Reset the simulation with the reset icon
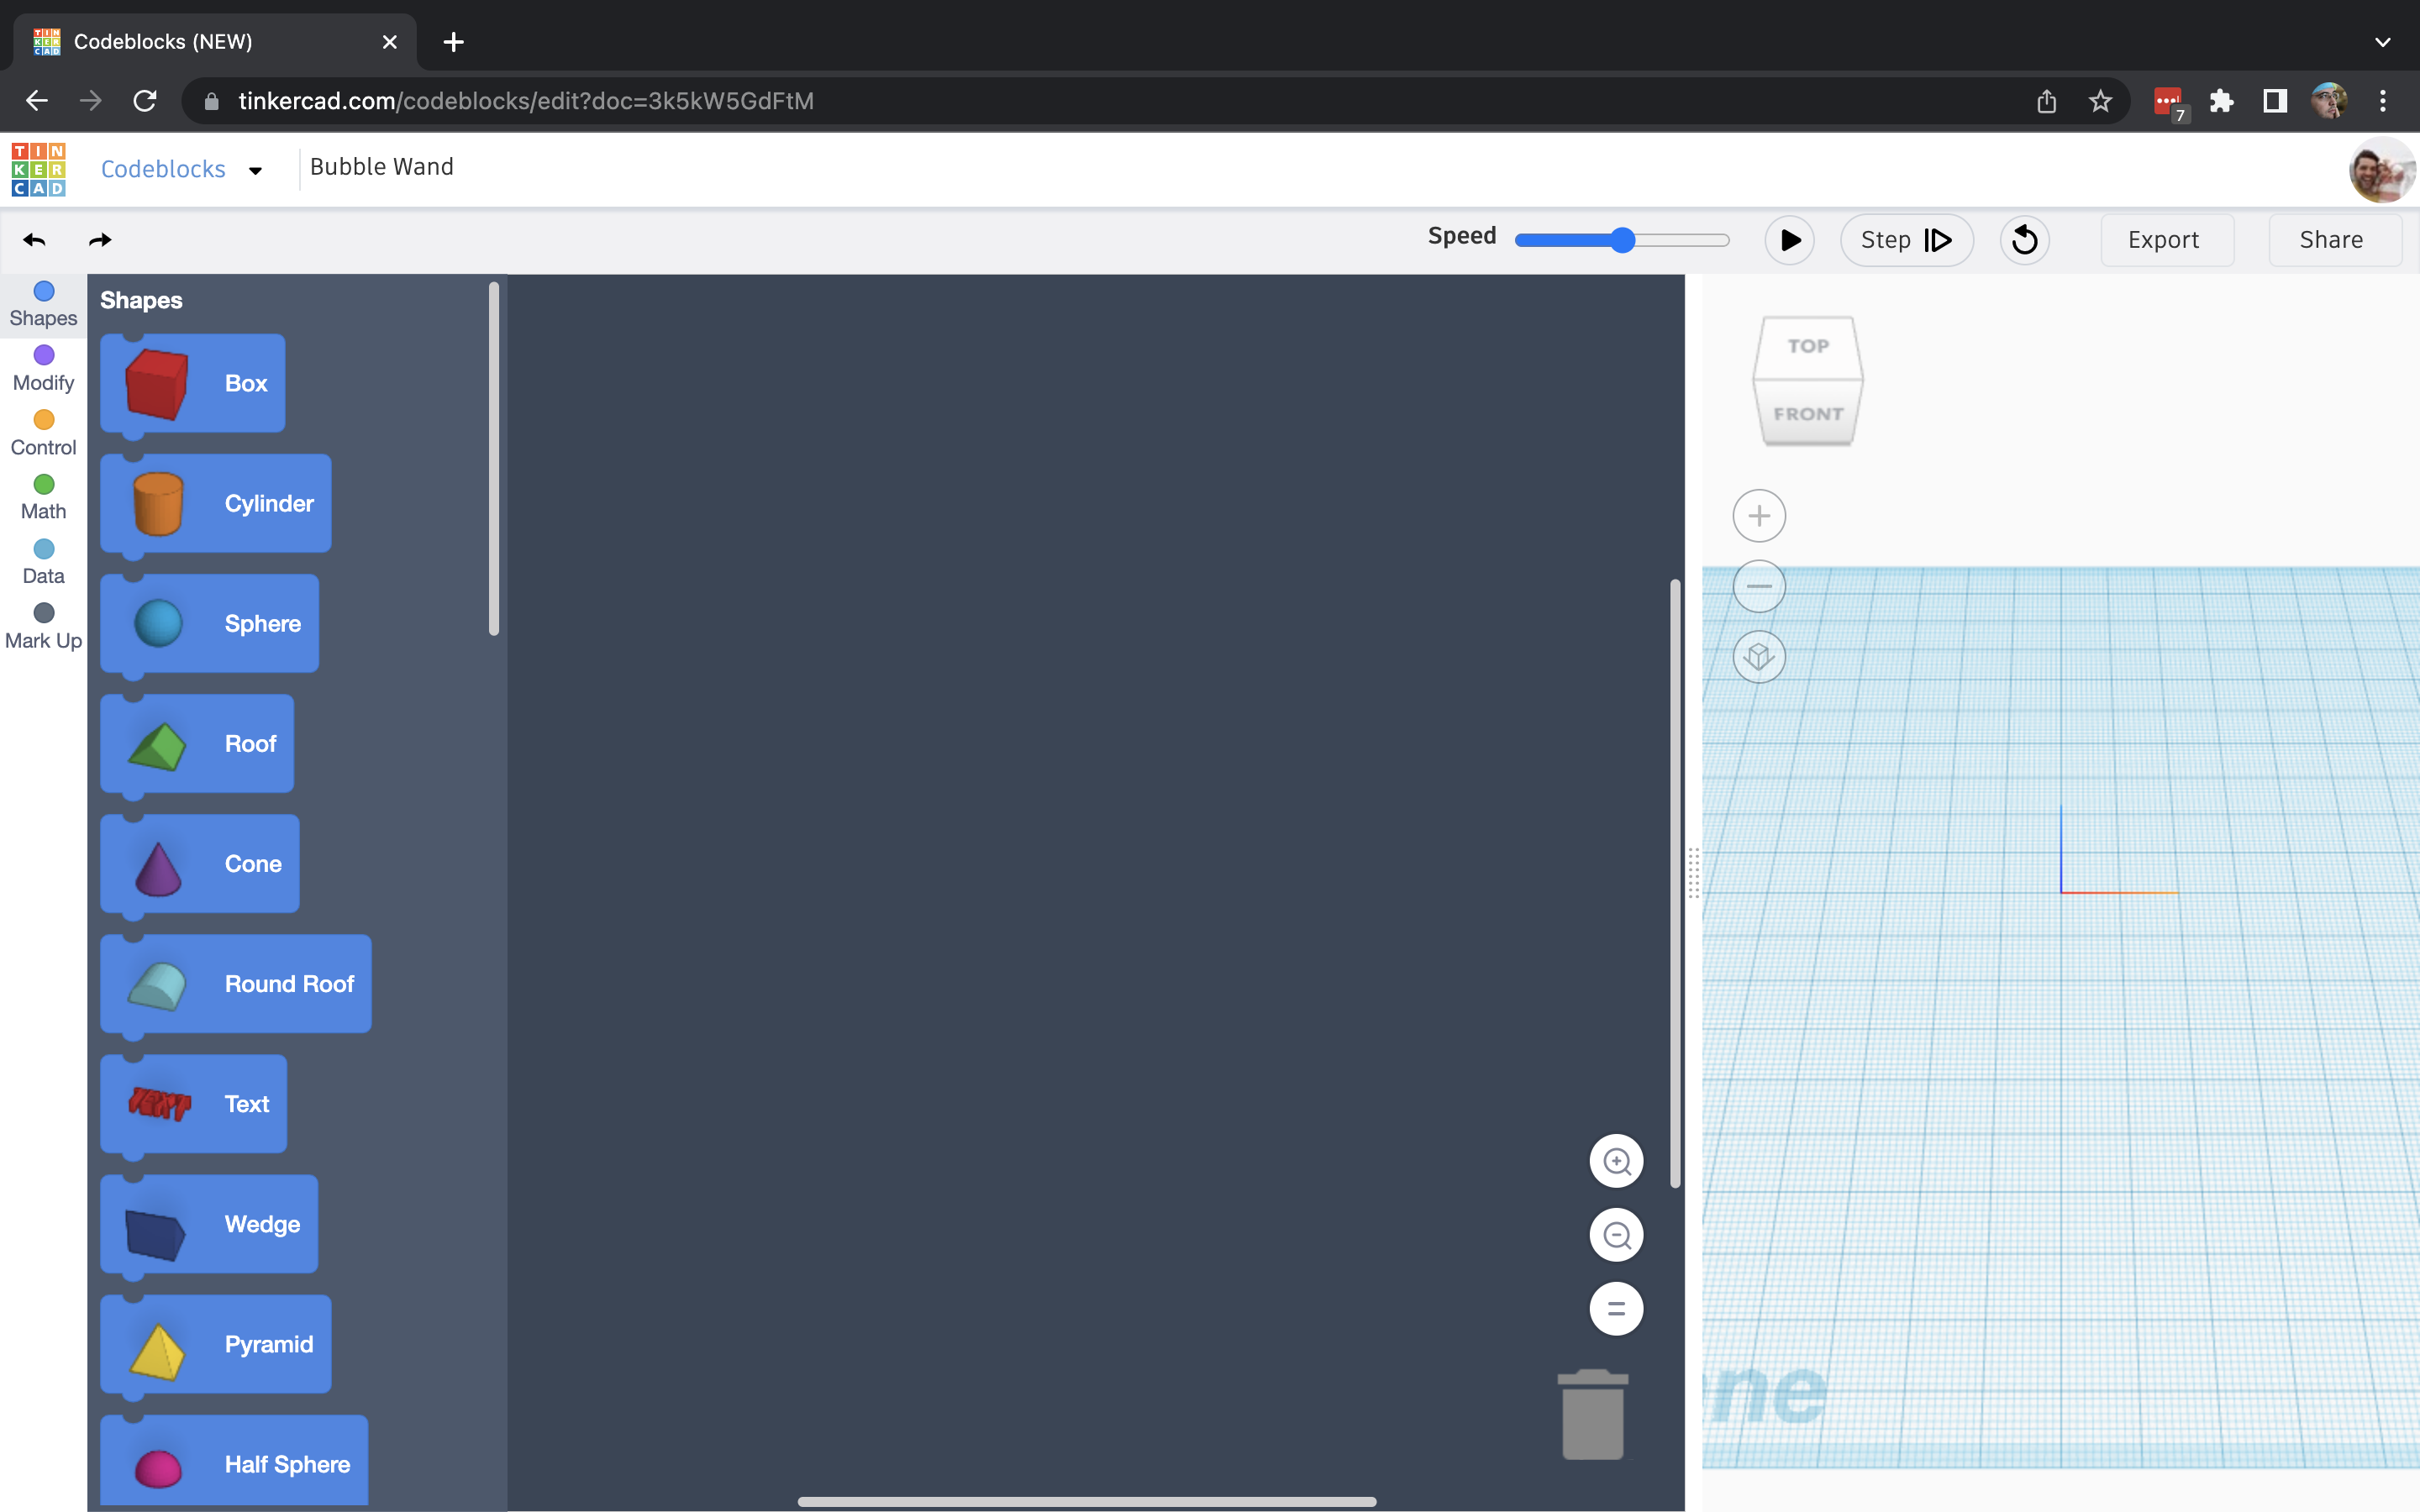 (x=2024, y=240)
